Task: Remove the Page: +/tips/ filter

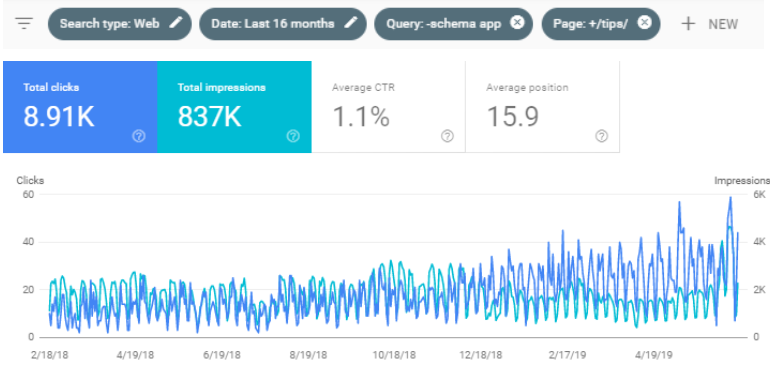Action: (645, 23)
